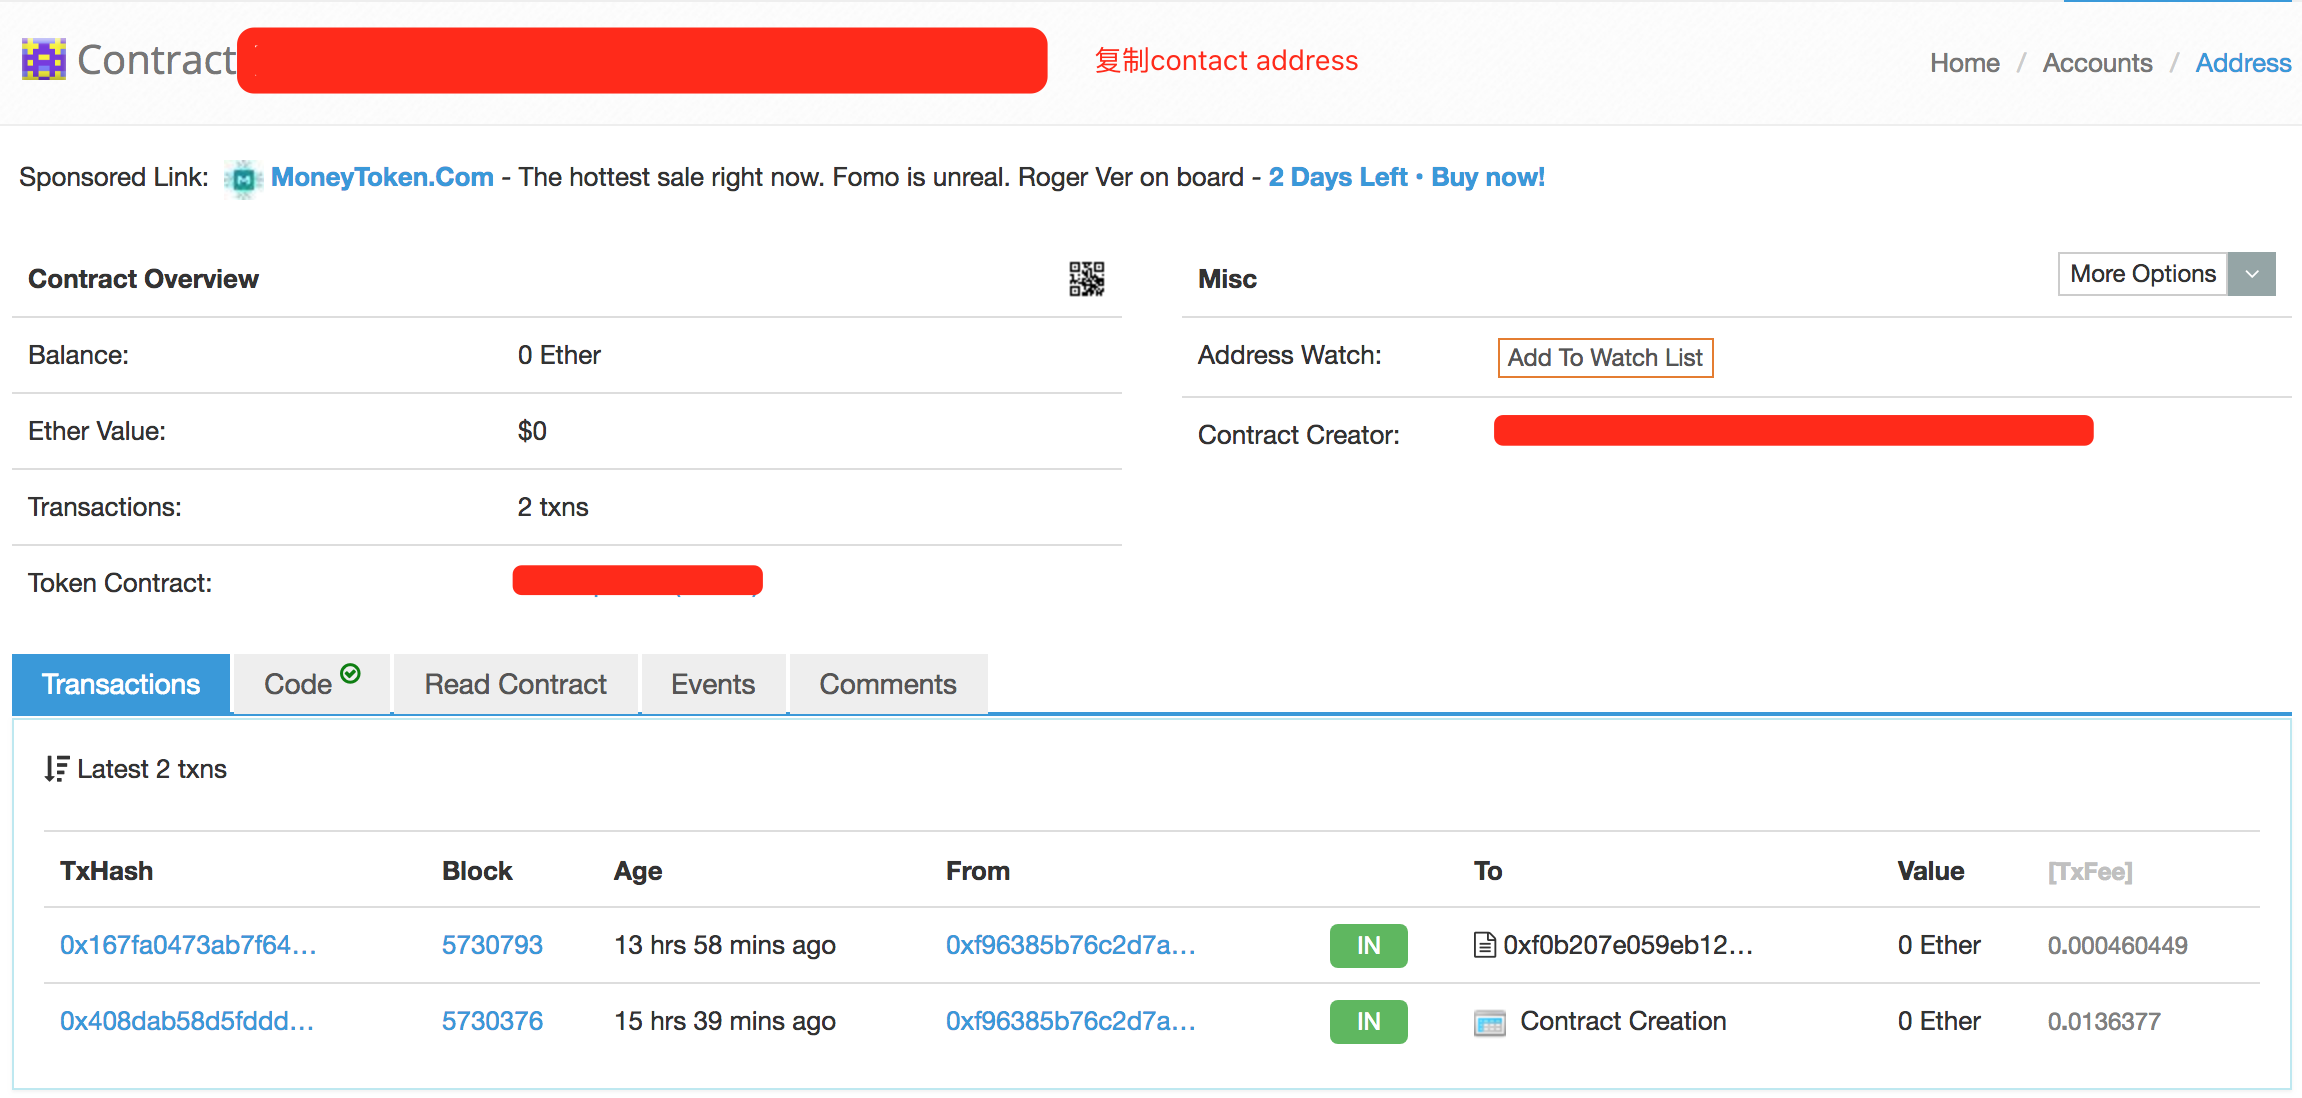
Task: Click the IN badge in block 5730376 row
Action: [x=1368, y=1022]
